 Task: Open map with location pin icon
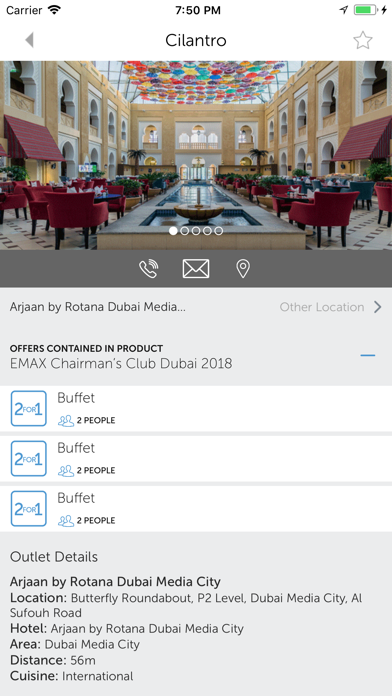coord(243,269)
